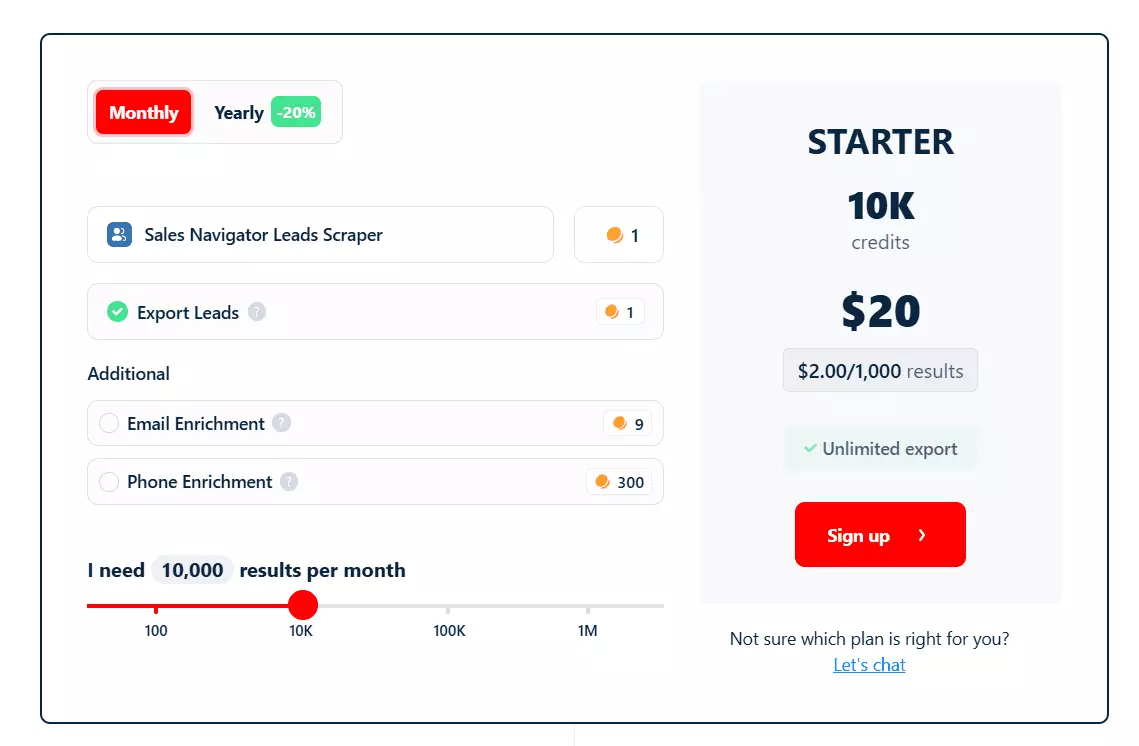The width and height of the screenshot is (1139, 746).
Task: Select the Monthly billing option
Action: (x=142, y=112)
